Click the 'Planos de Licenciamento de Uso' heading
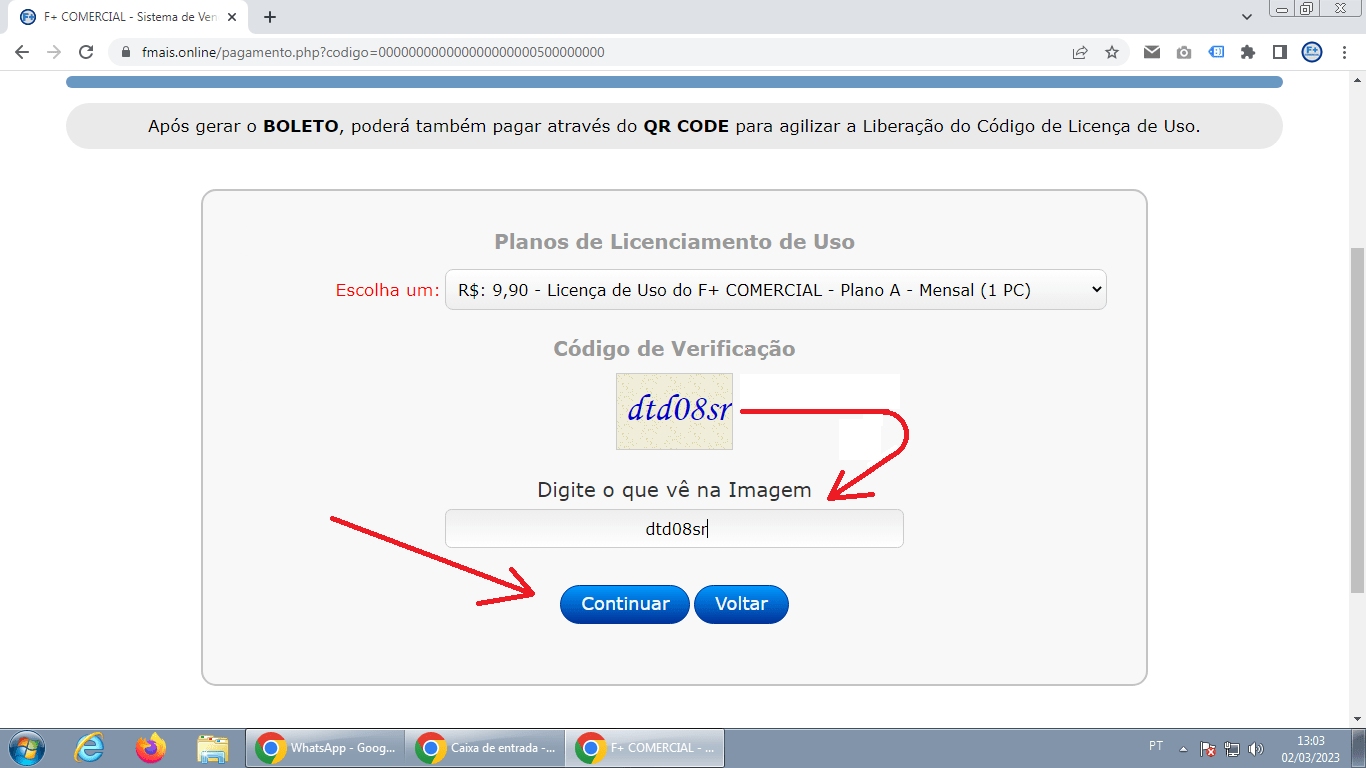Screen dimensions: 1366x768 (x=674, y=242)
